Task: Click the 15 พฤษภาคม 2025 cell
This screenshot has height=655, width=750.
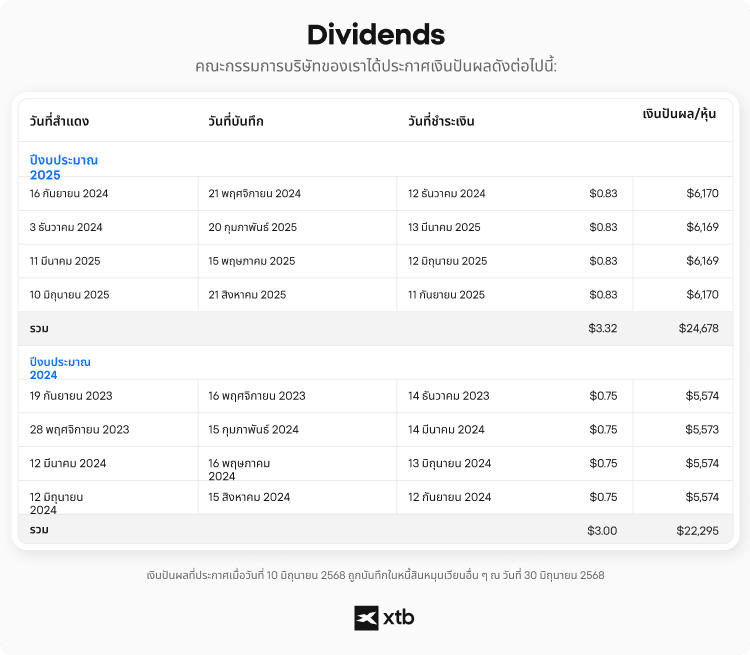Action: pyautogui.click(x=252, y=261)
